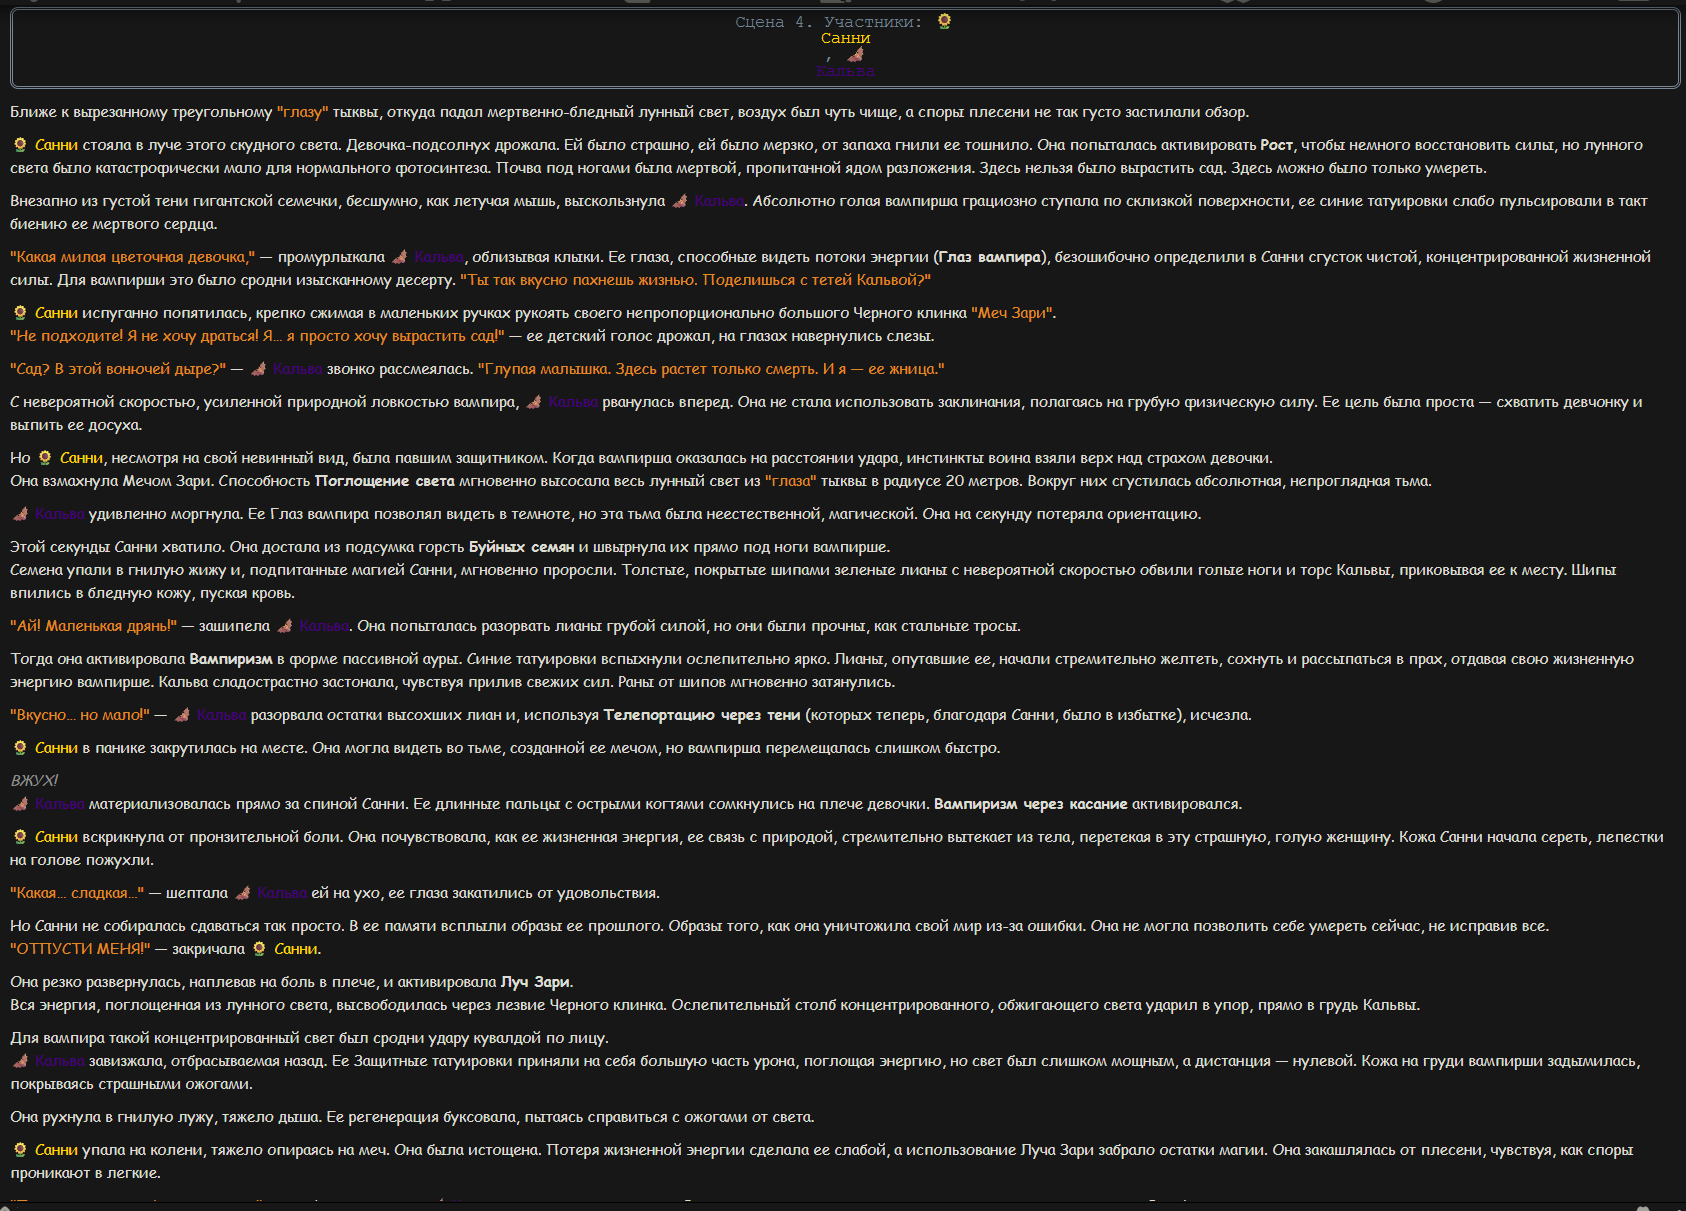Click the 'Сцена 4. Участники' header title
This screenshot has width=1686, height=1211.
828,22
